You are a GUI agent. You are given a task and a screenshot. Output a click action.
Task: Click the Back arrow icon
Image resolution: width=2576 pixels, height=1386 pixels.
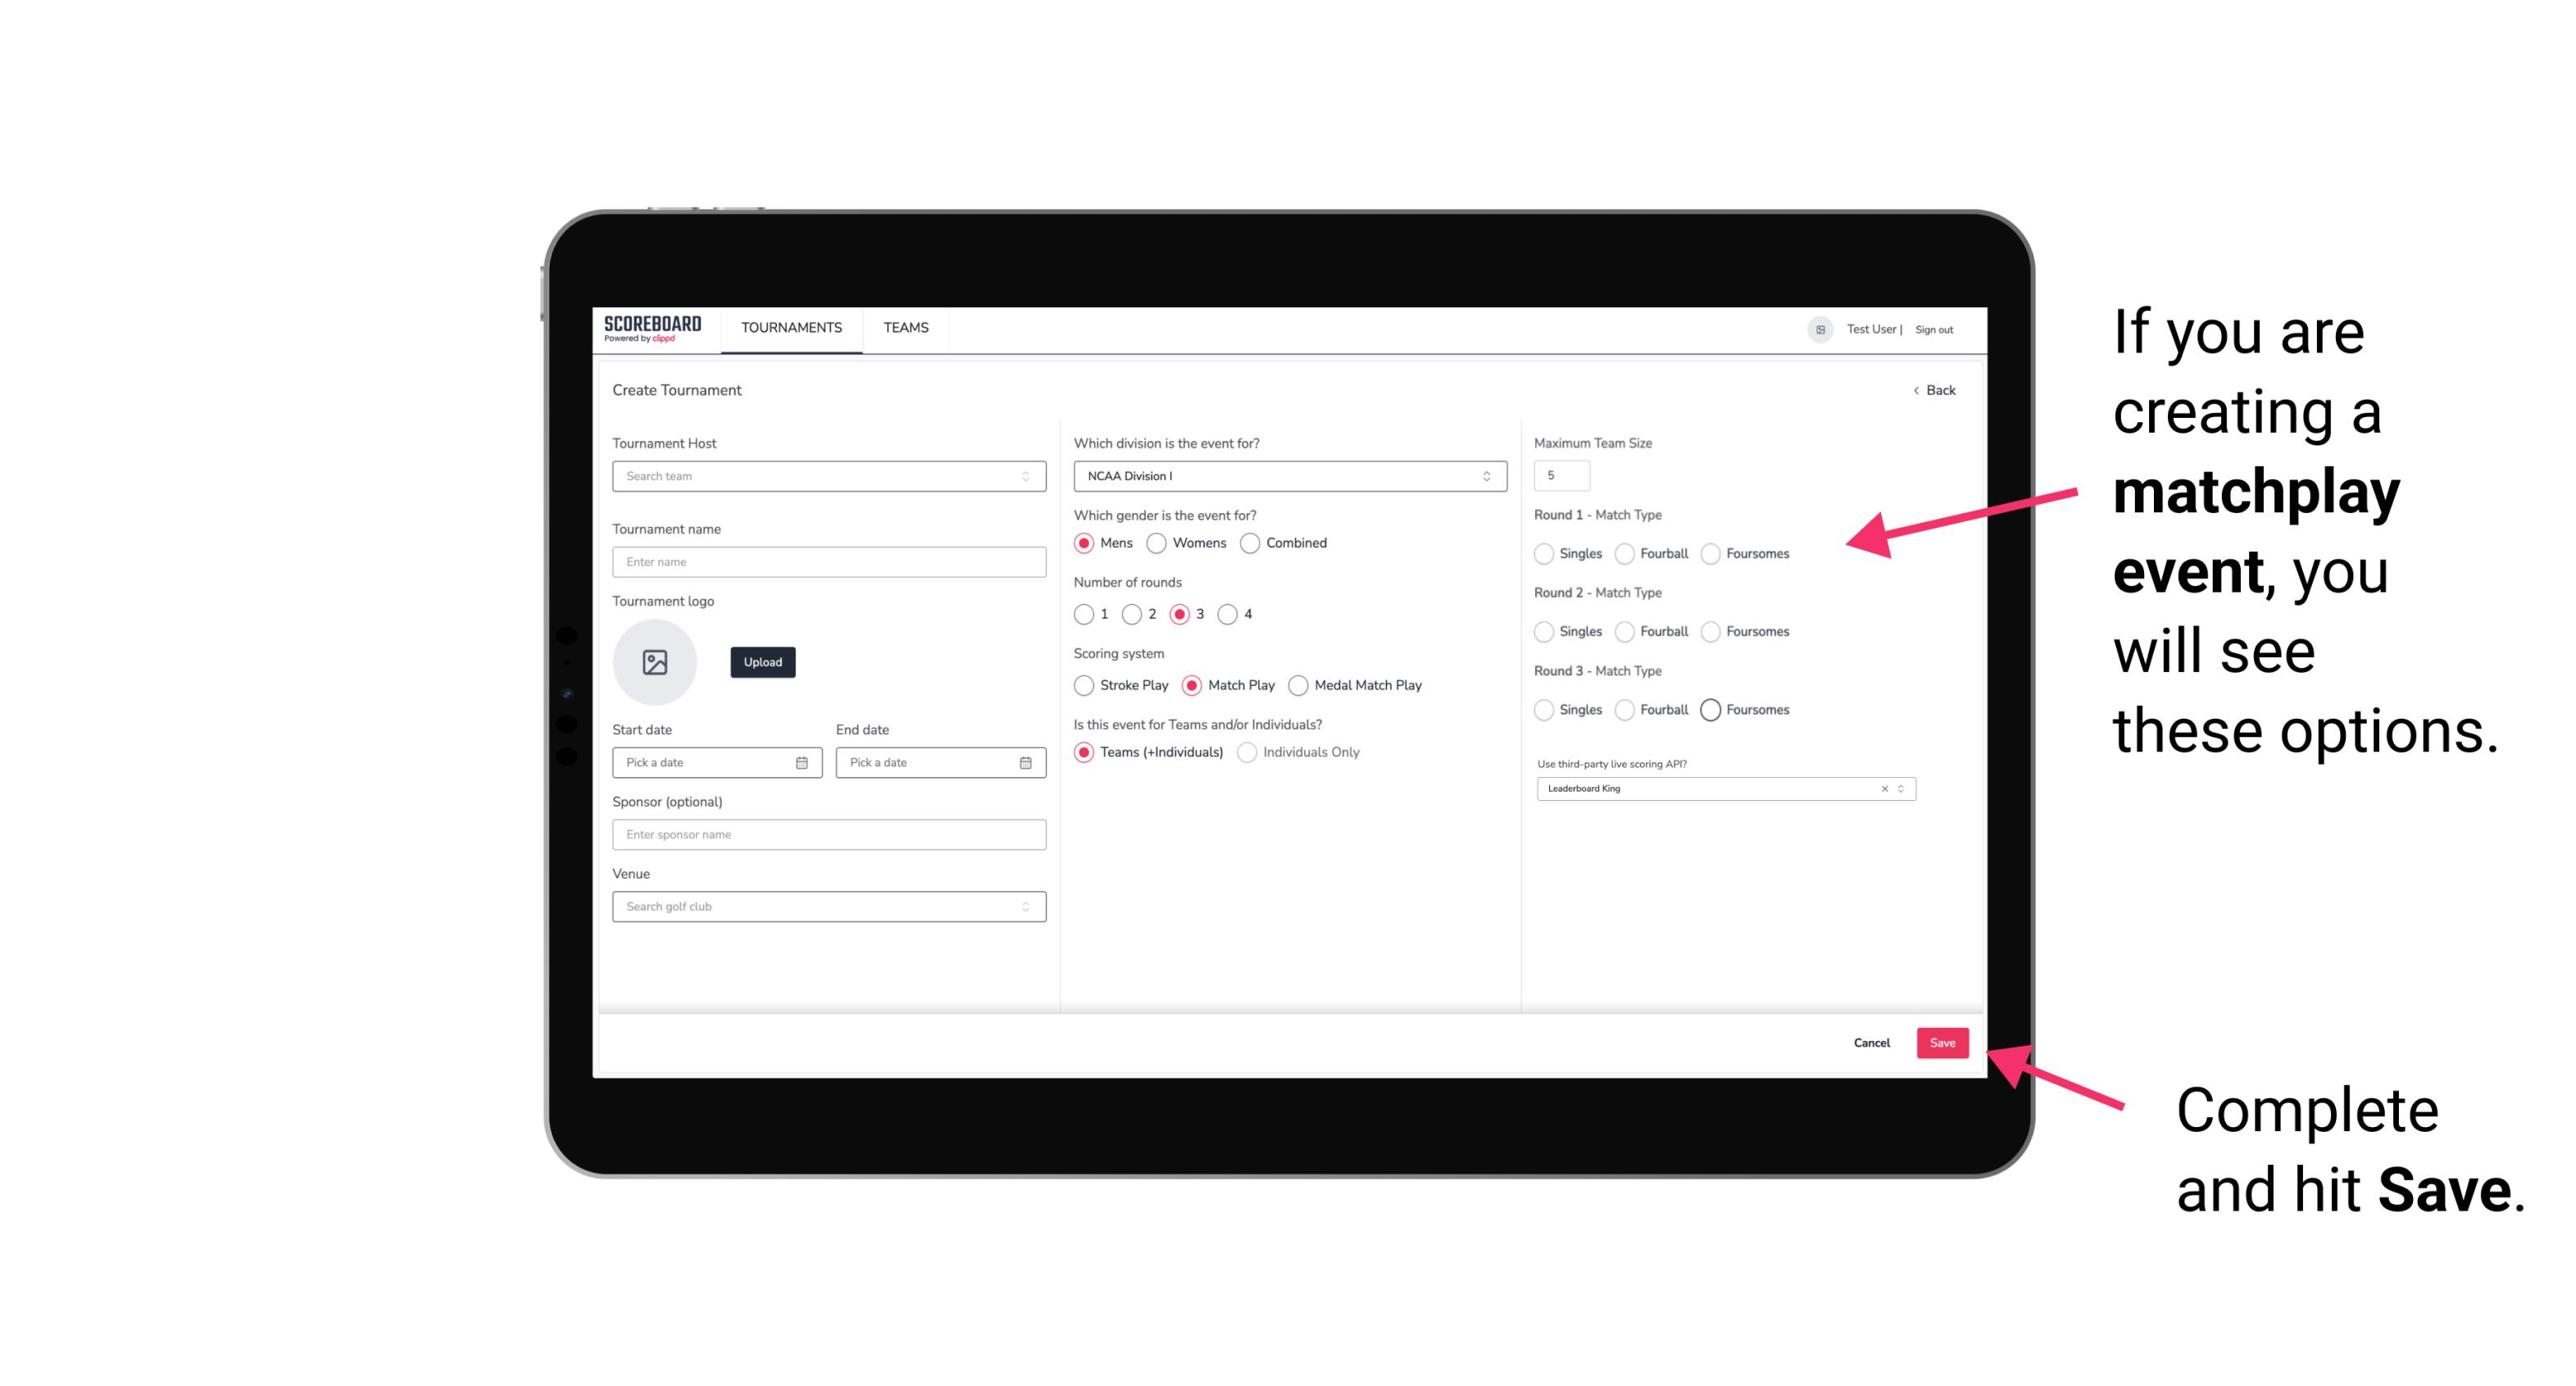pos(1915,389)
